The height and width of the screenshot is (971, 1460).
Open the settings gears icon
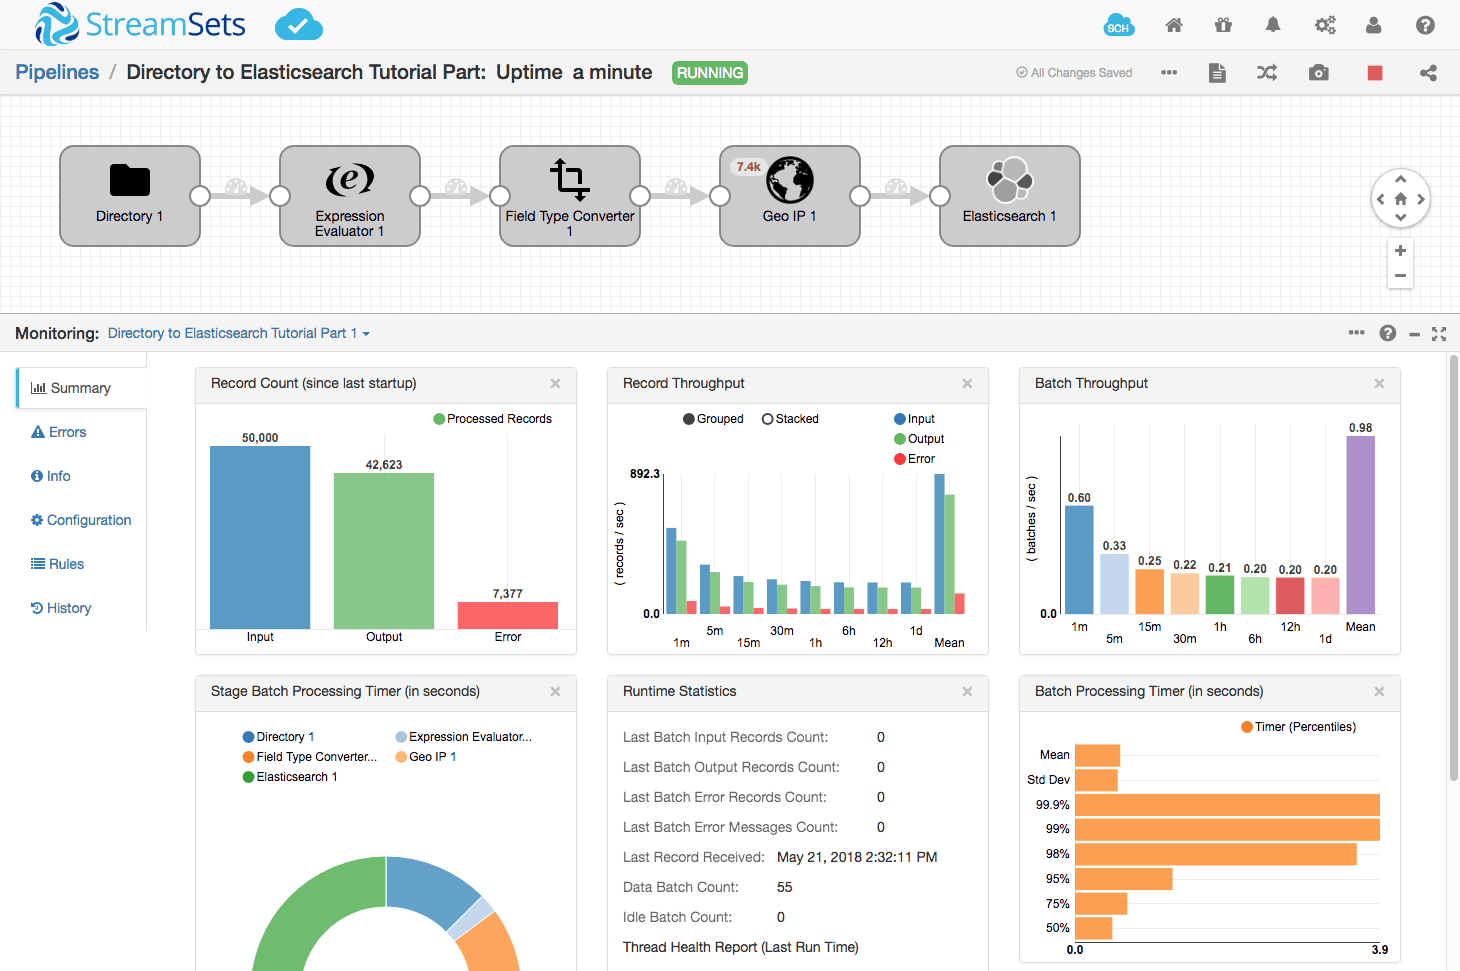(x=1325, y=25)
